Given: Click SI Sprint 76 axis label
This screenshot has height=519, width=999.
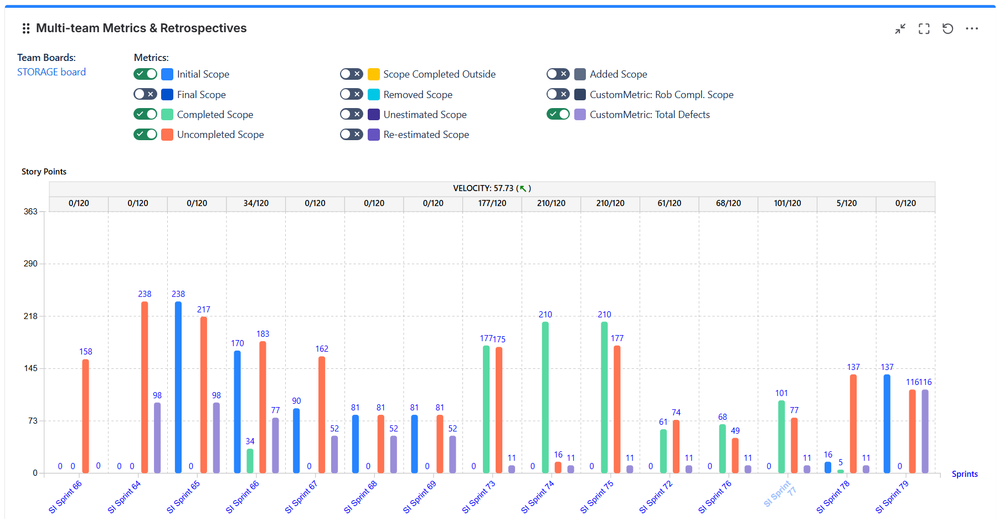Looking at the screenshot, I should click(715, 497).
